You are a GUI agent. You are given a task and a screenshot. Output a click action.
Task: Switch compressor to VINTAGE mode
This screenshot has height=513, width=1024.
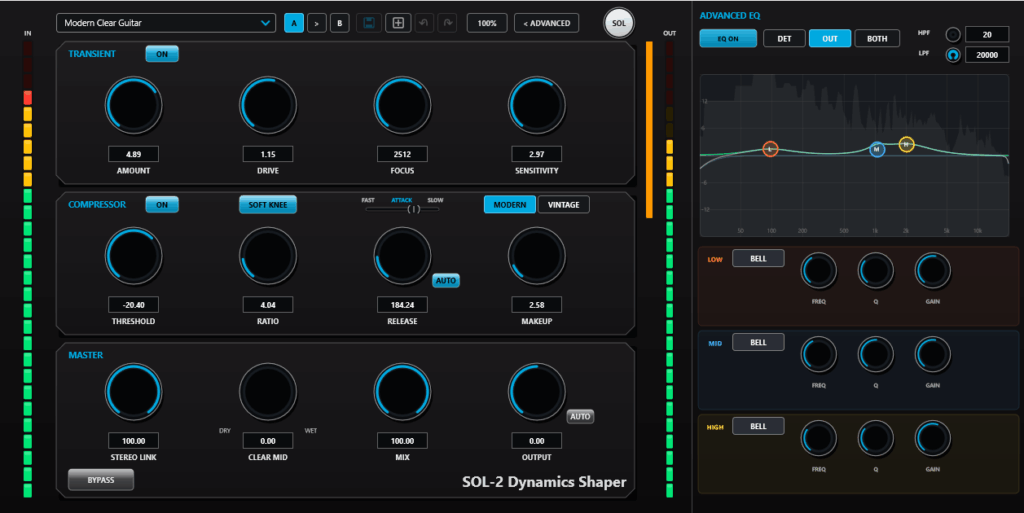pyautogui.click(x=564, y=205)
